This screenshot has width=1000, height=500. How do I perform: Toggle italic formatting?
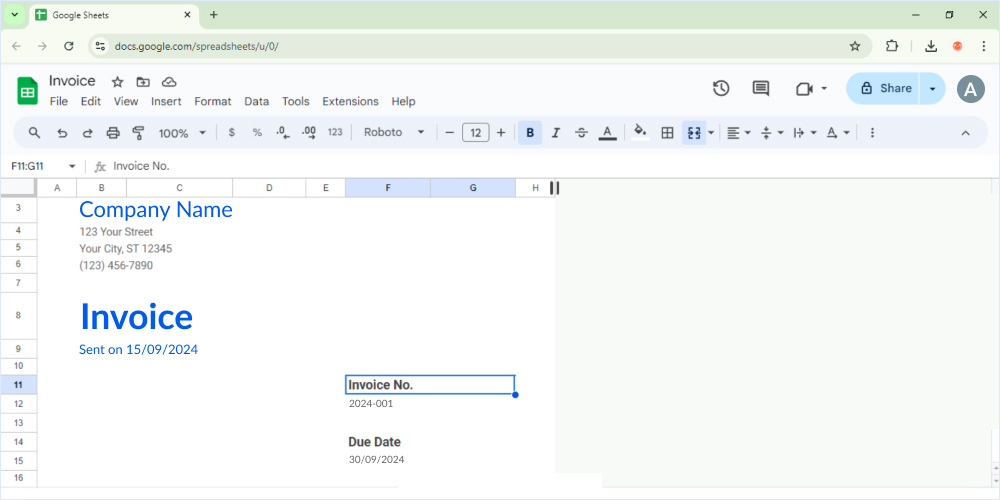click(556, 133)
